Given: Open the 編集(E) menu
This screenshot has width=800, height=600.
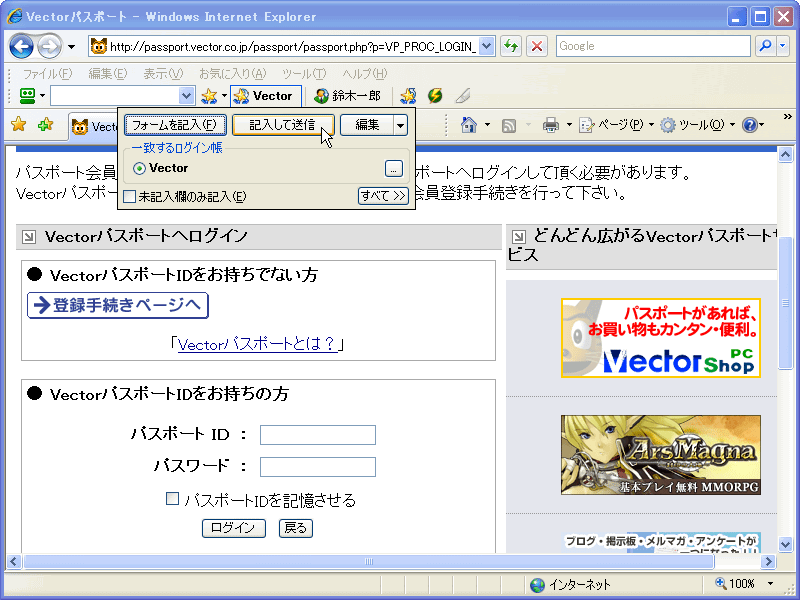Looking at the screenshot, I should tap(108, 73).
